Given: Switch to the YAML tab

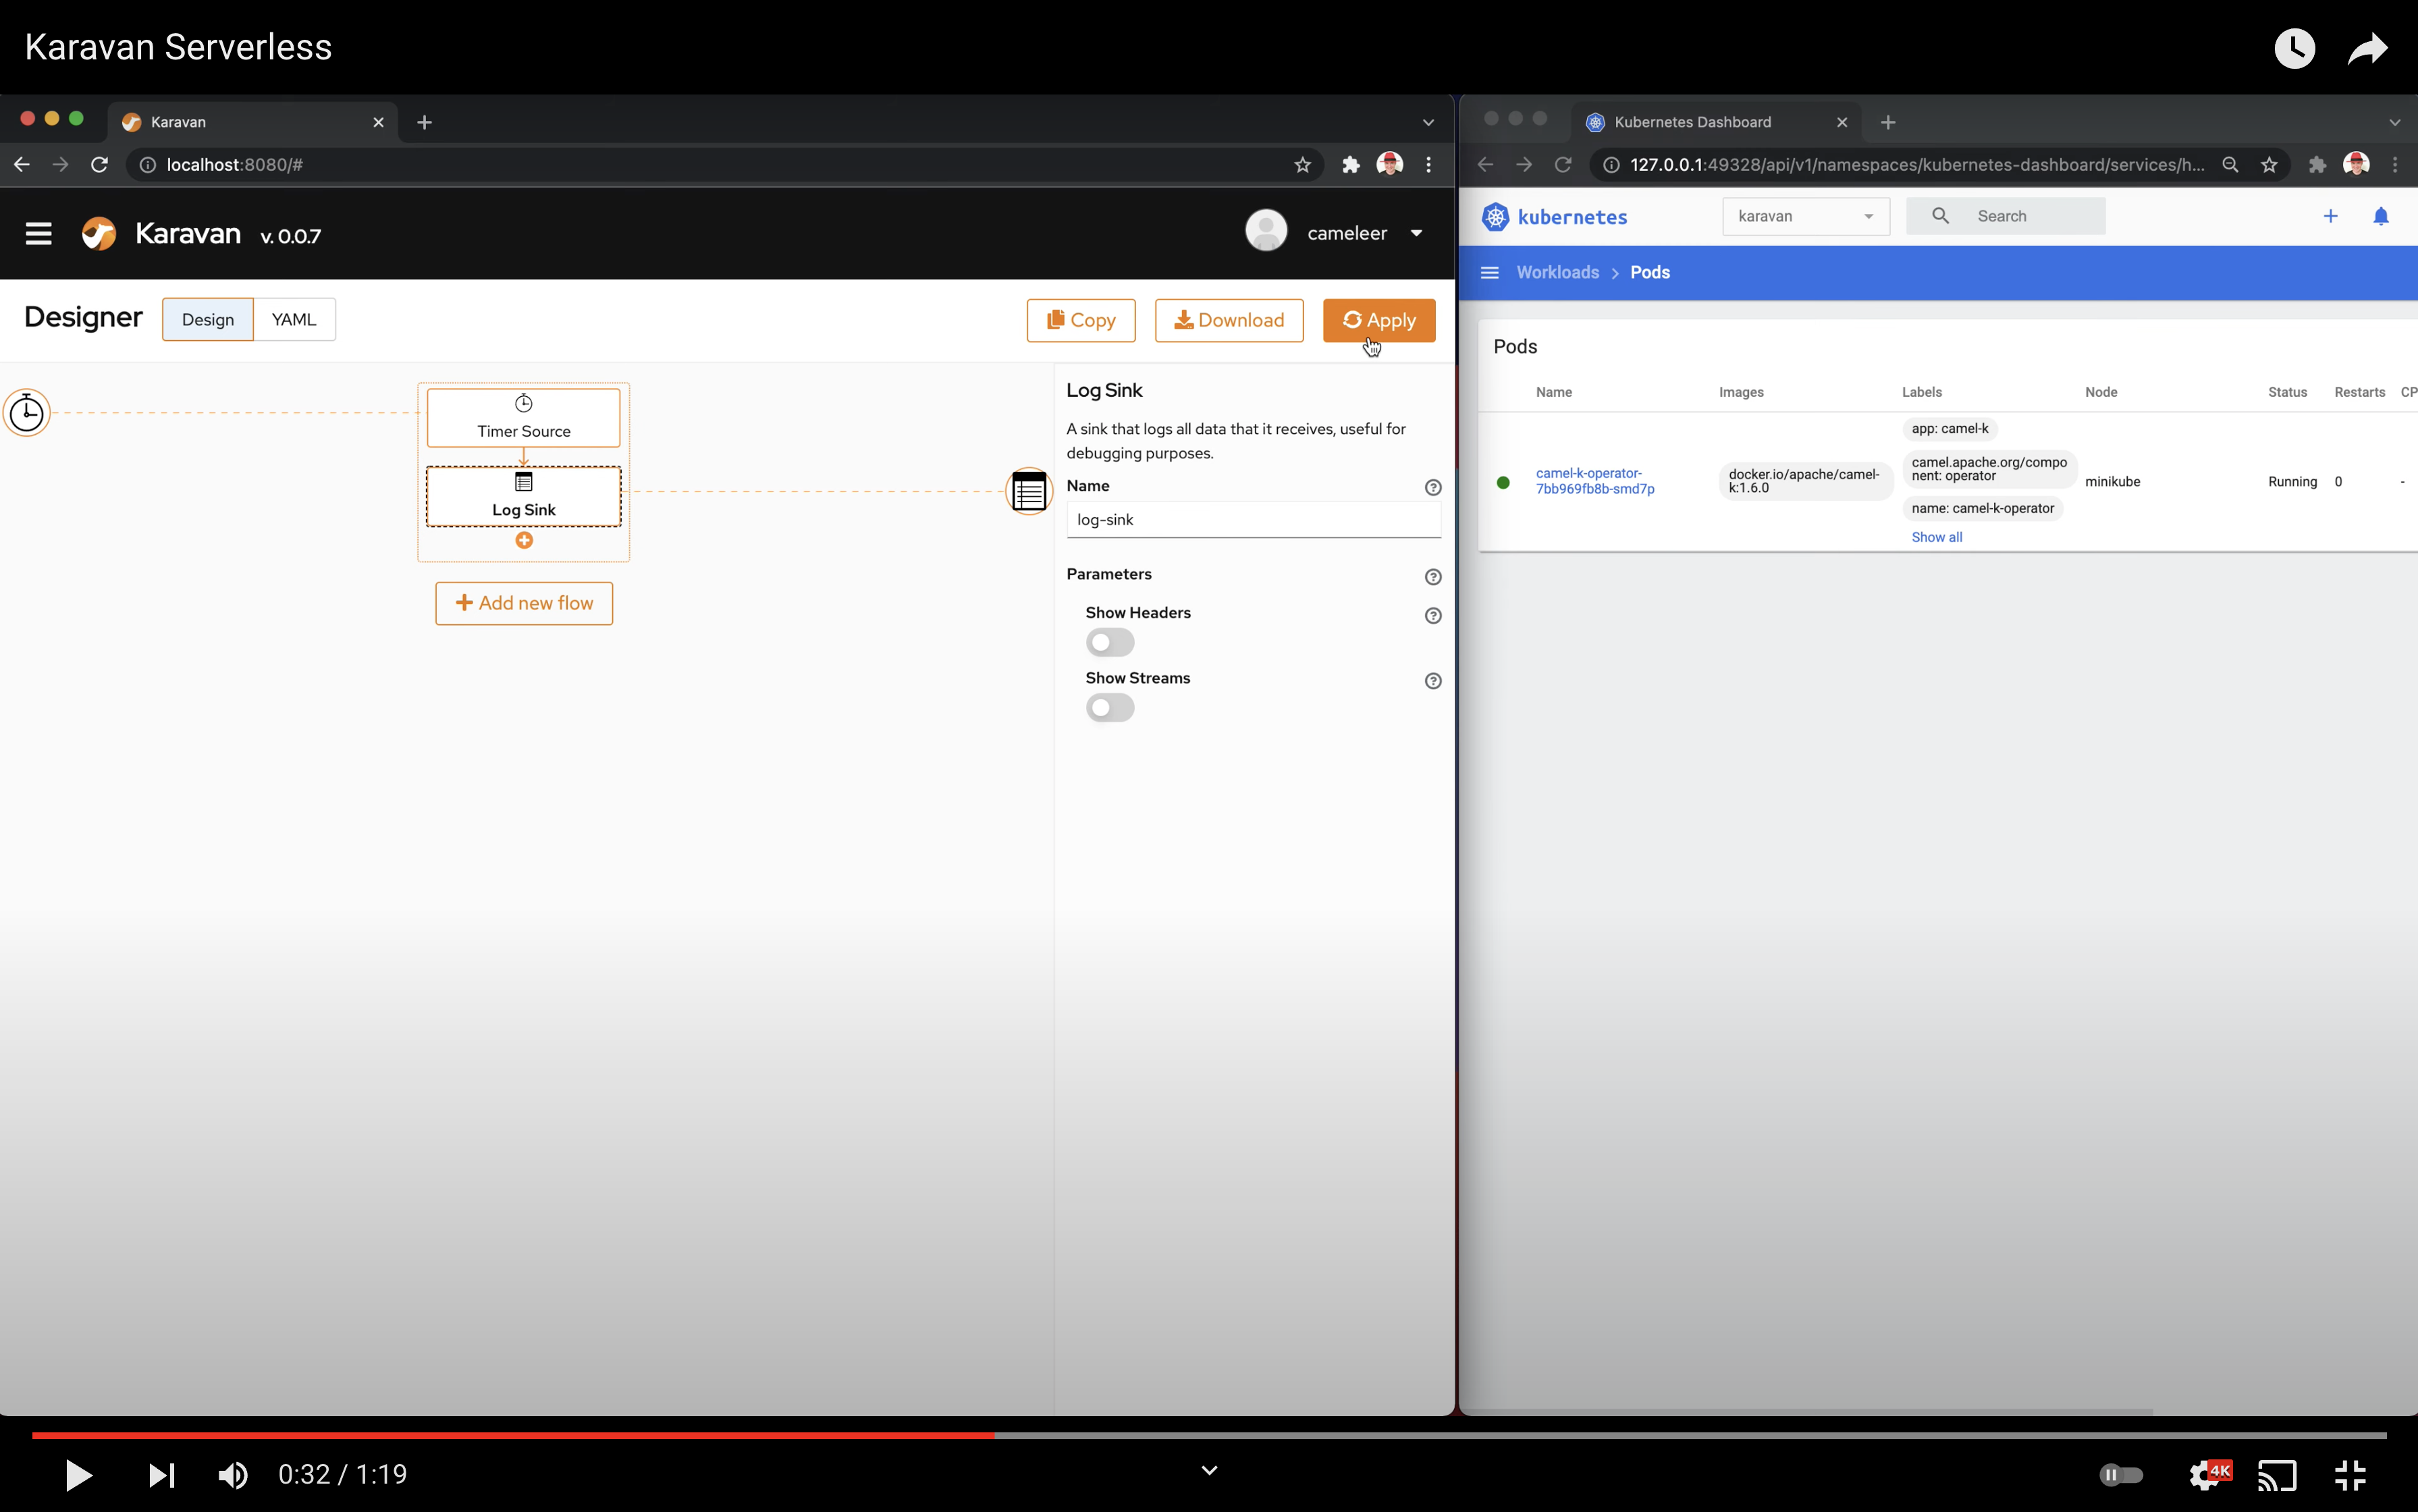Looking at the screenshot, I should 293,319.
